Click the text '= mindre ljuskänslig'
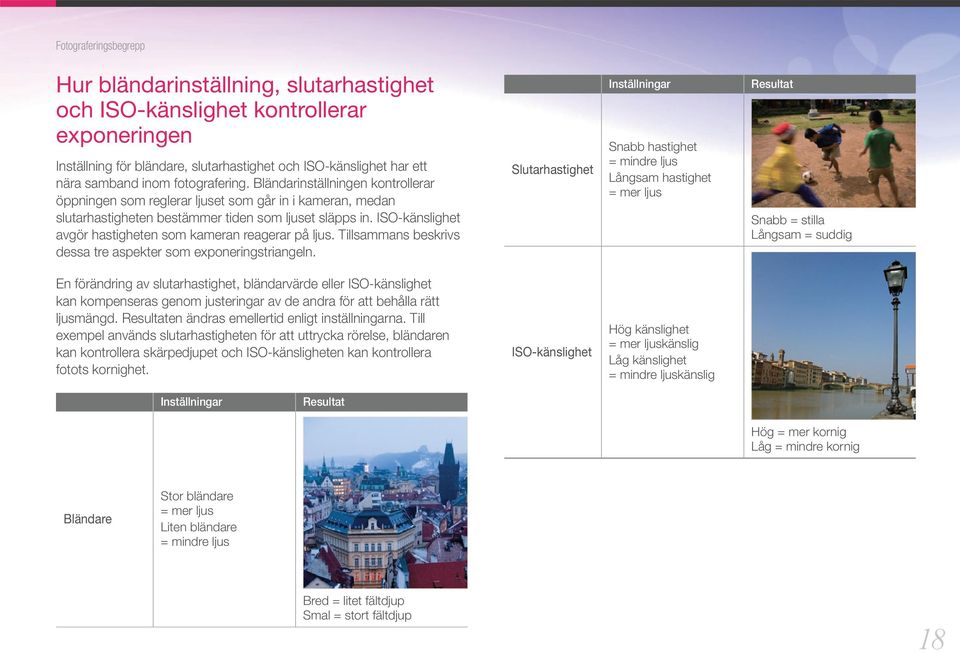Viewport: 960px width, 653px height. 661,375
